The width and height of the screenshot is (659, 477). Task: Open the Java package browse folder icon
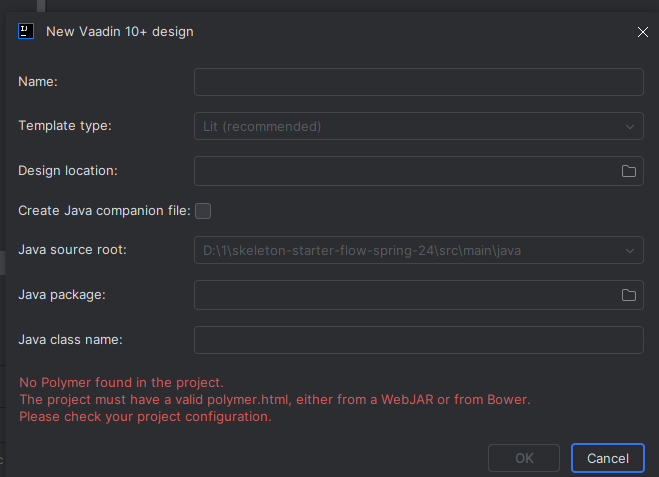pyautogui.click(x=628, y=295)
